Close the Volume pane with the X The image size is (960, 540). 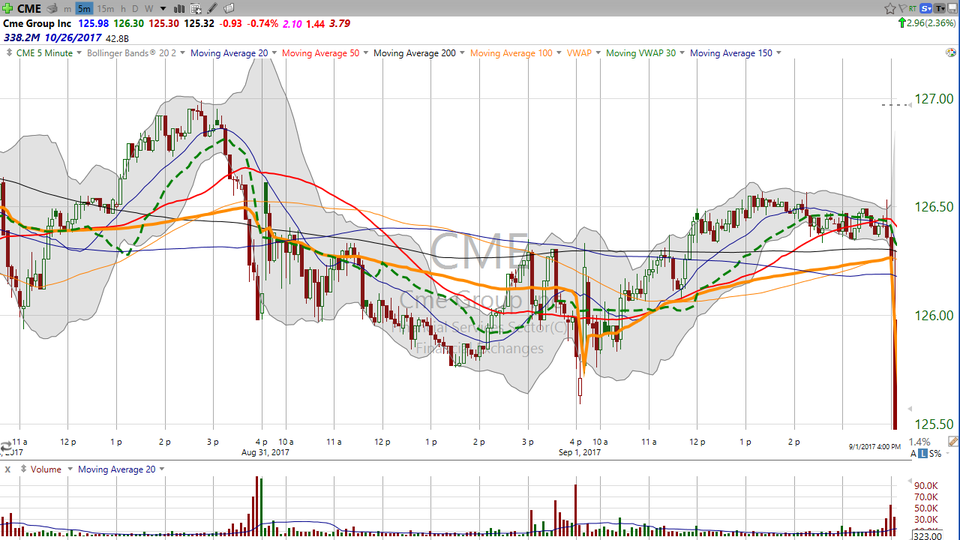click(8, 470)
